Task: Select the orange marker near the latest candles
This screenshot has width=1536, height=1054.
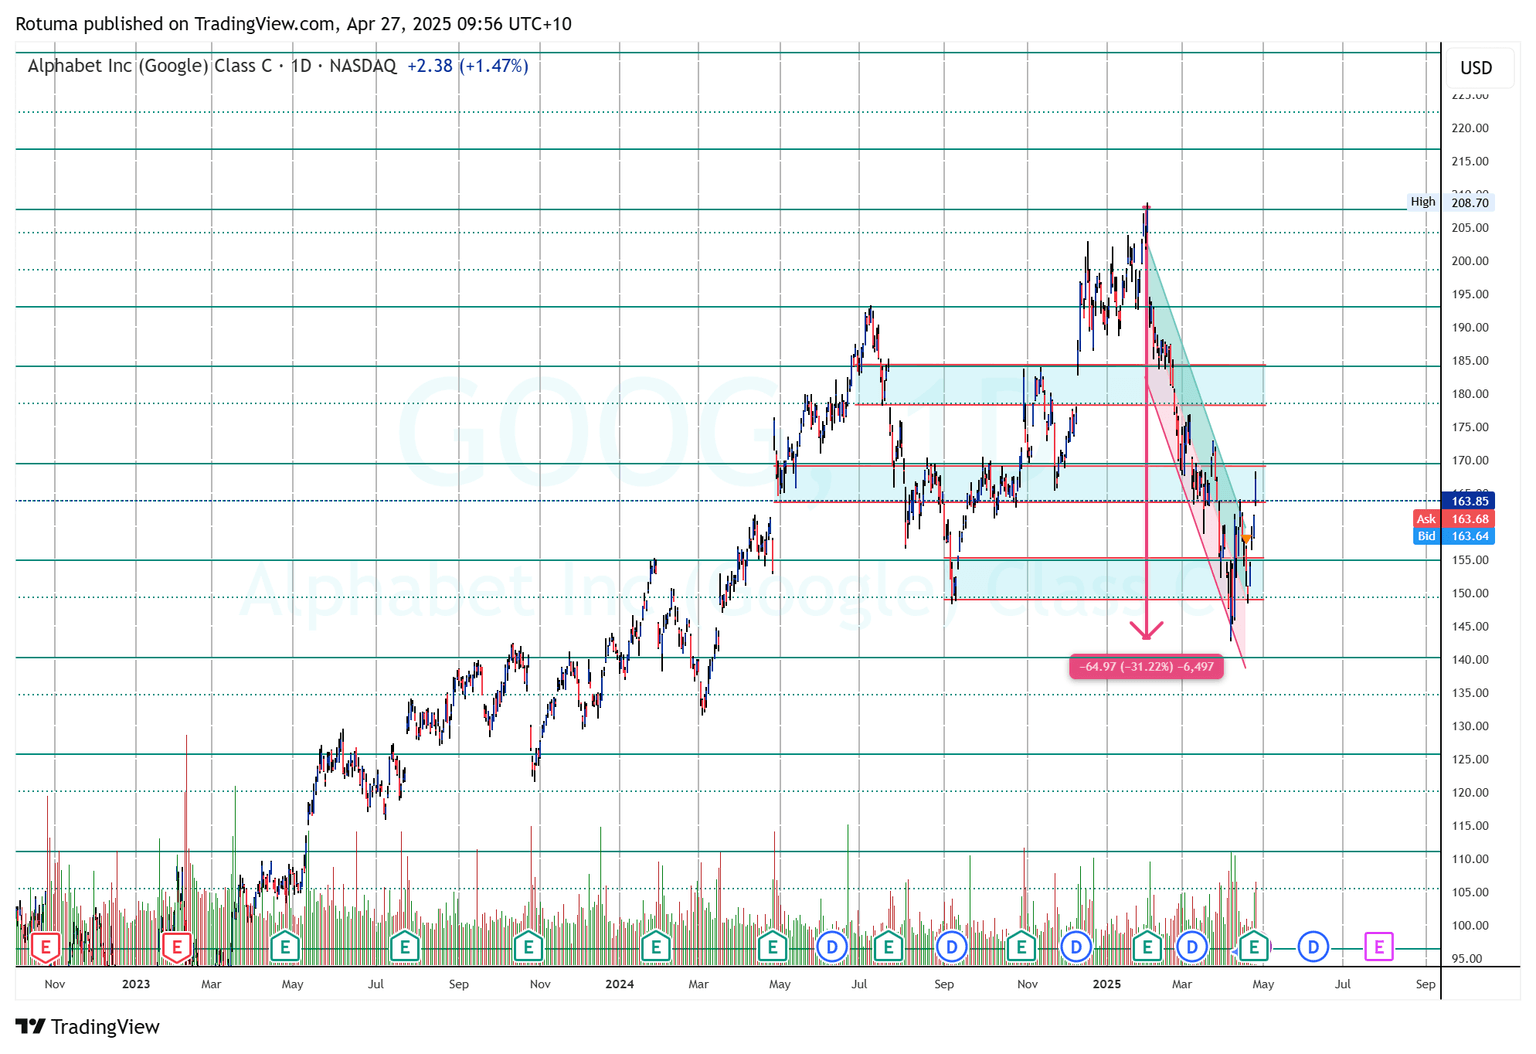Action: click(x=1246, y=538)
